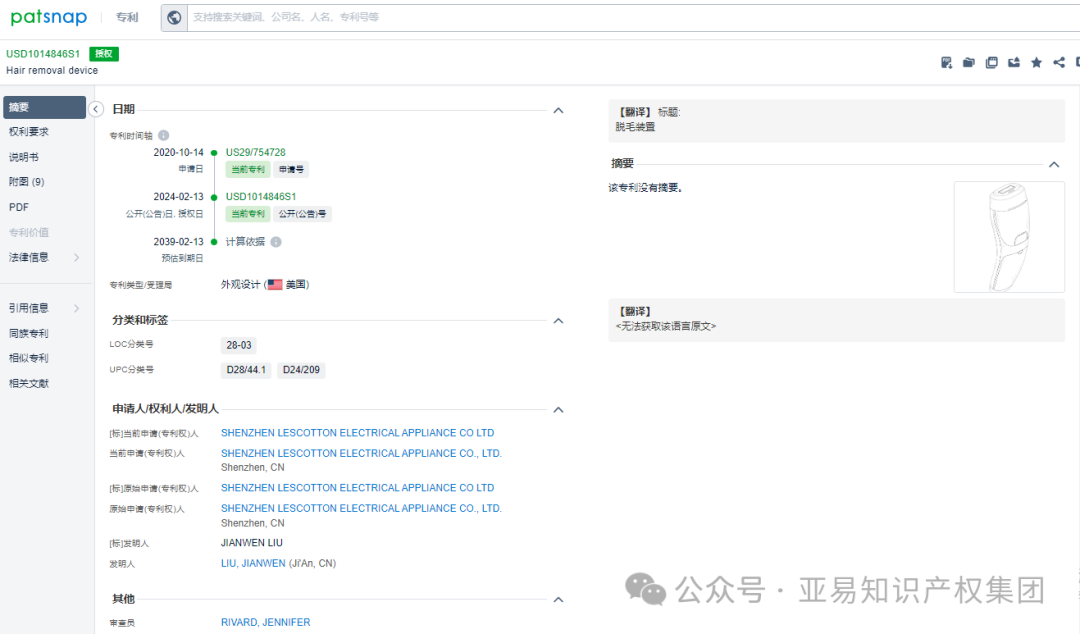Click the copy pages icon in toolbar
This screenshot has width=1080, height=634.
[991, 62]
